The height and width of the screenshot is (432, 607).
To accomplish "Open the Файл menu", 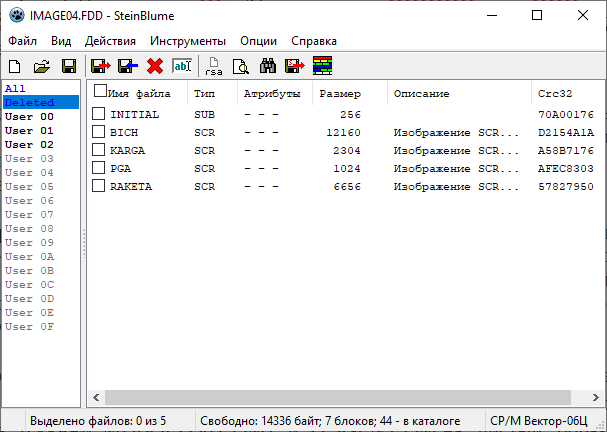I will tap(22, 41).
